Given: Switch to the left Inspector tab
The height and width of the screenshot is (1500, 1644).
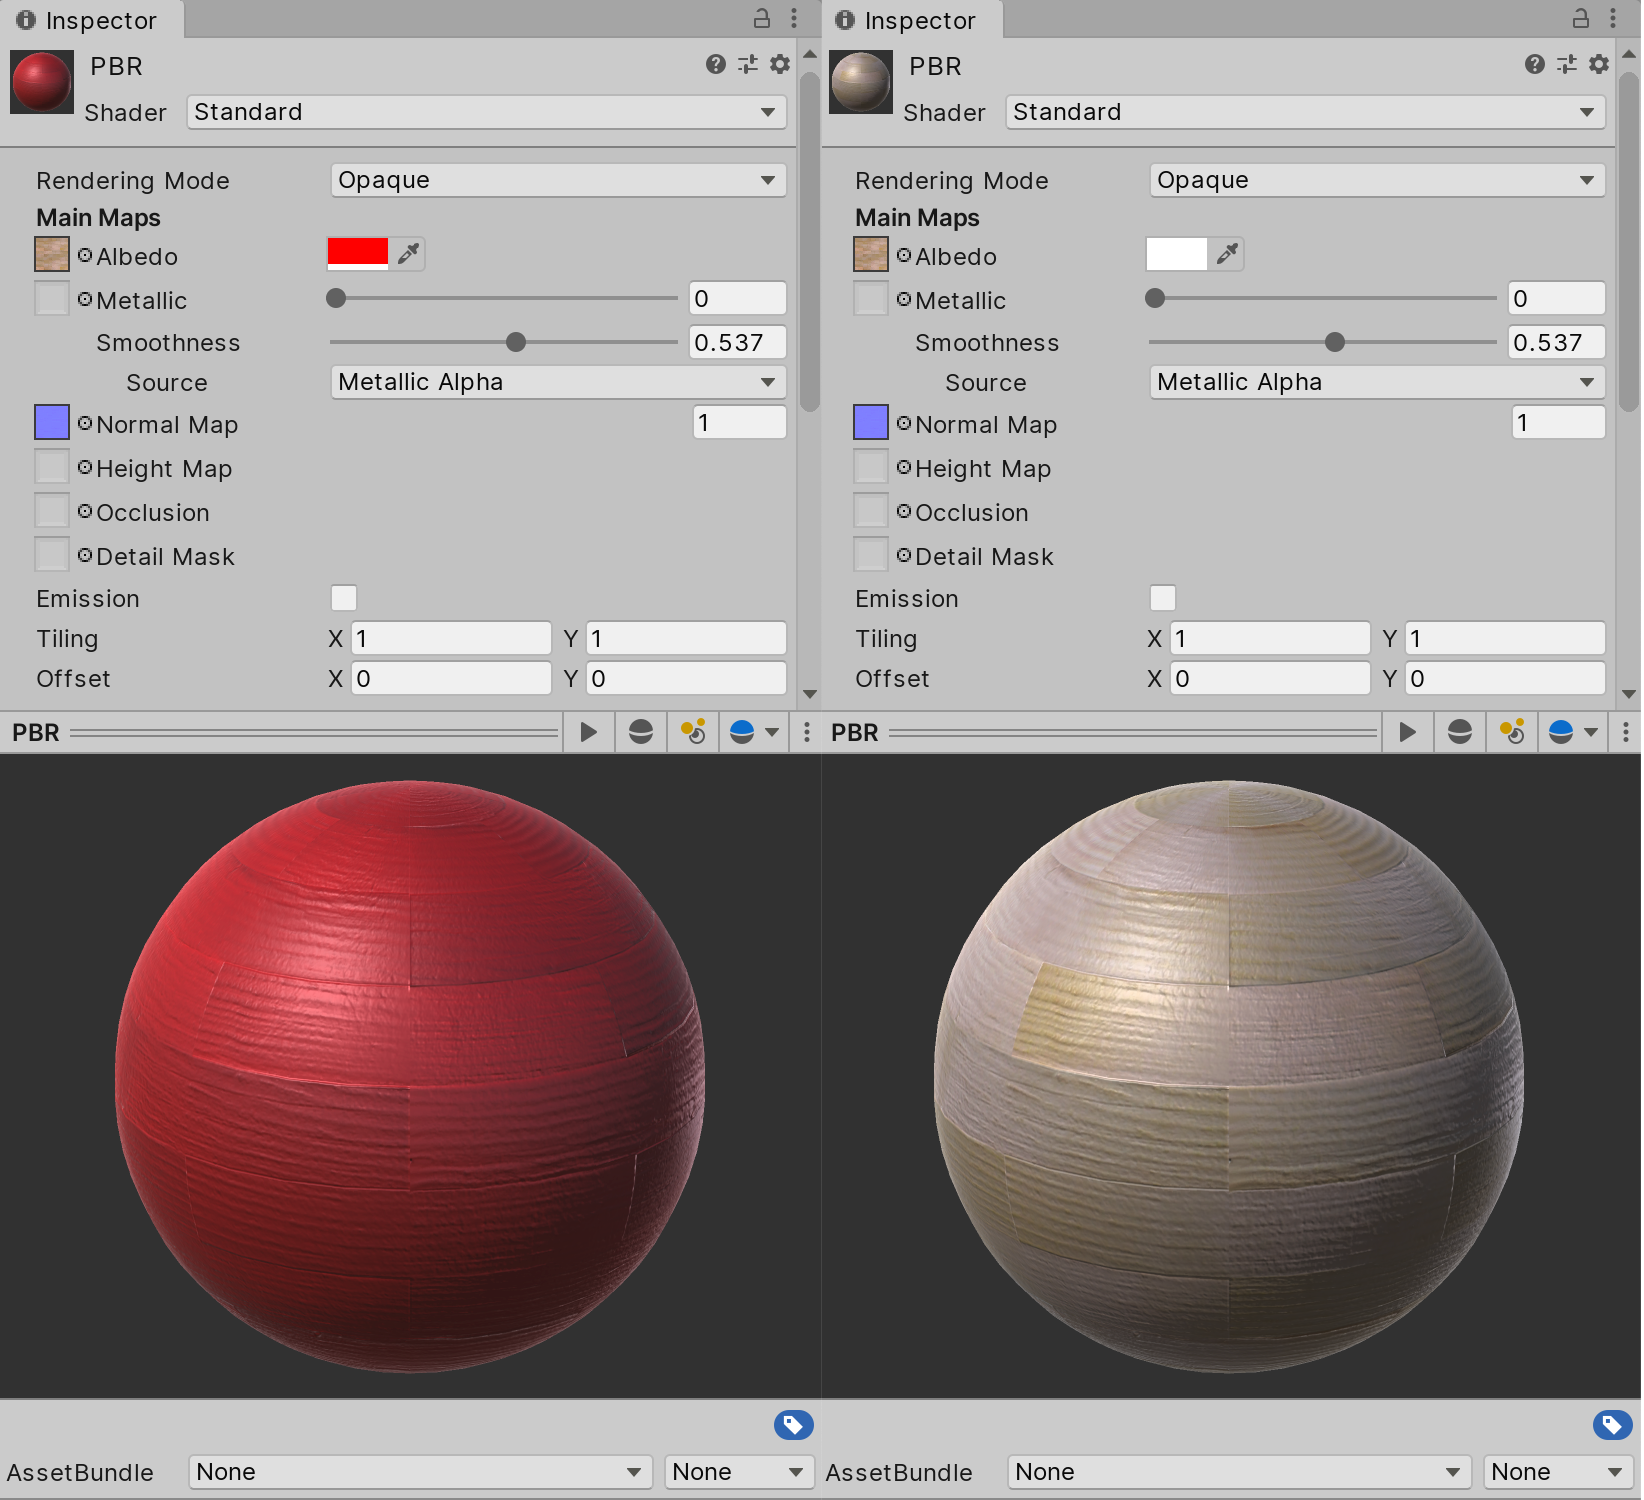Looking at the screenshot, I should coord(90,20).
